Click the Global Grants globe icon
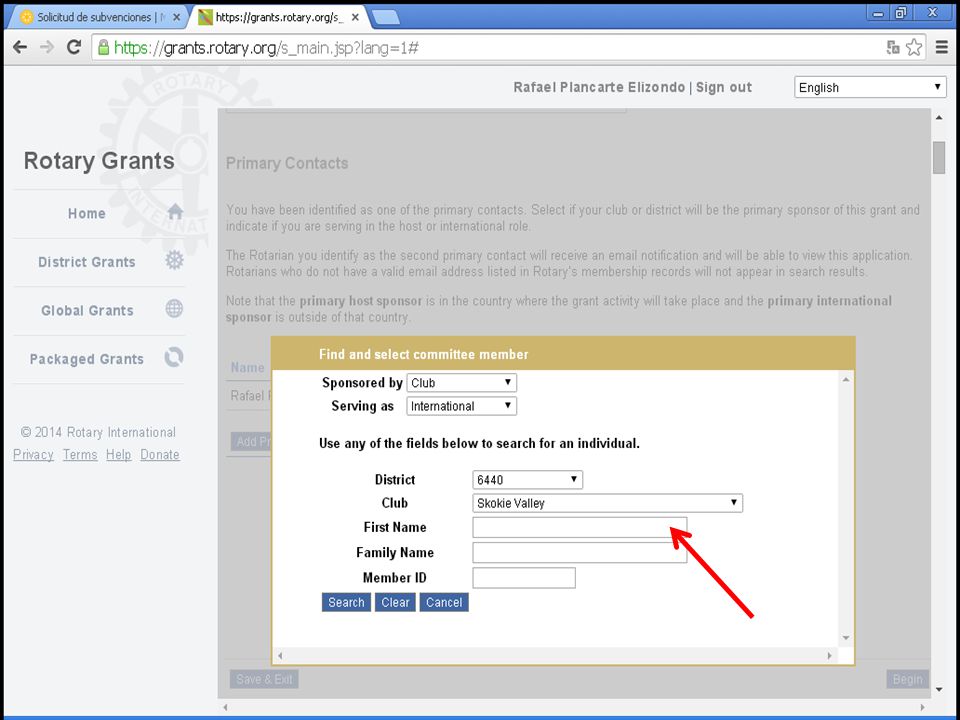Viewport: 960px width, 720px height. coord(174,309)
